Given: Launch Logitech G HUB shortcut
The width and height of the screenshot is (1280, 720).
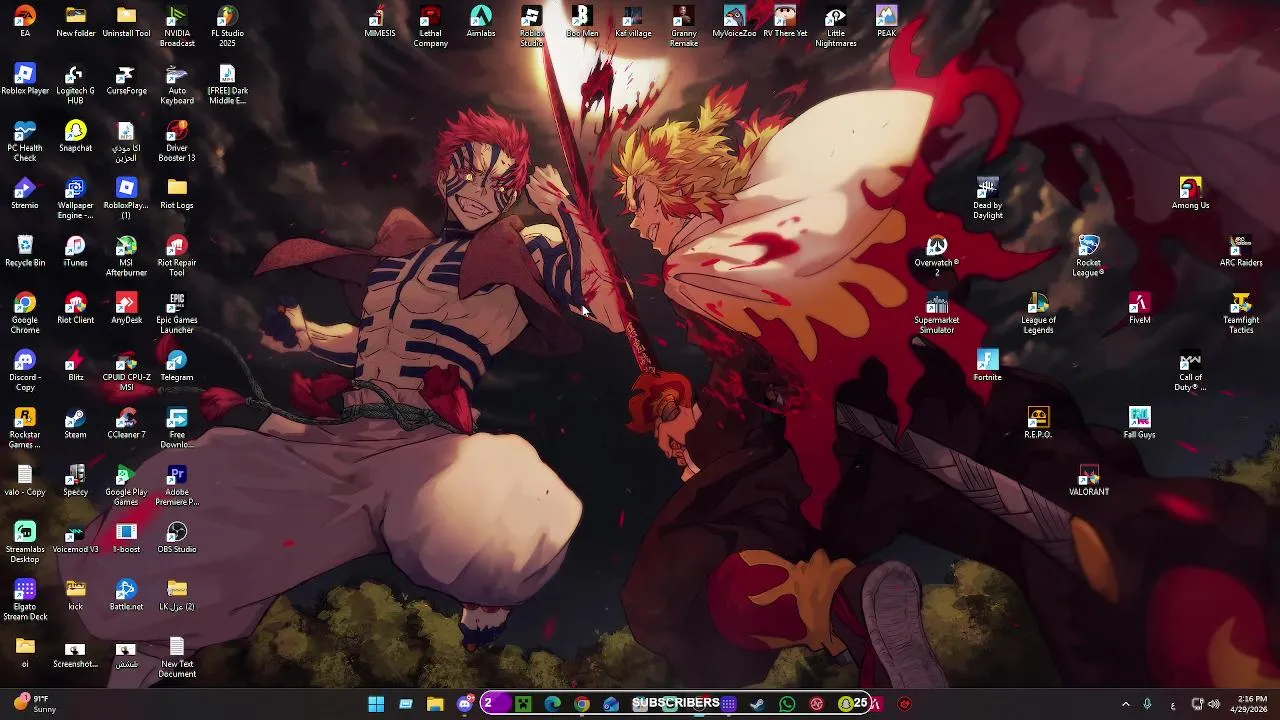Looking at the screenshot, I should [75, 84].
